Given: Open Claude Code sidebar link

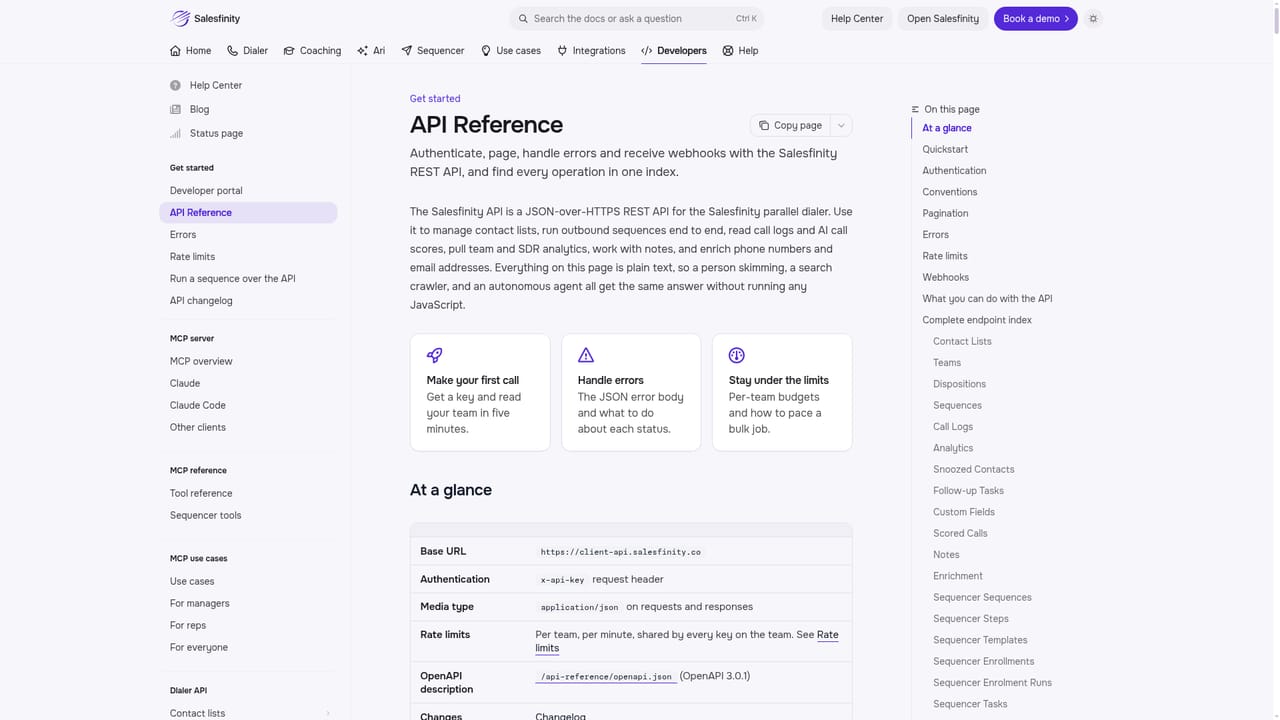Looking at the screenshot, I should point(198,405).
